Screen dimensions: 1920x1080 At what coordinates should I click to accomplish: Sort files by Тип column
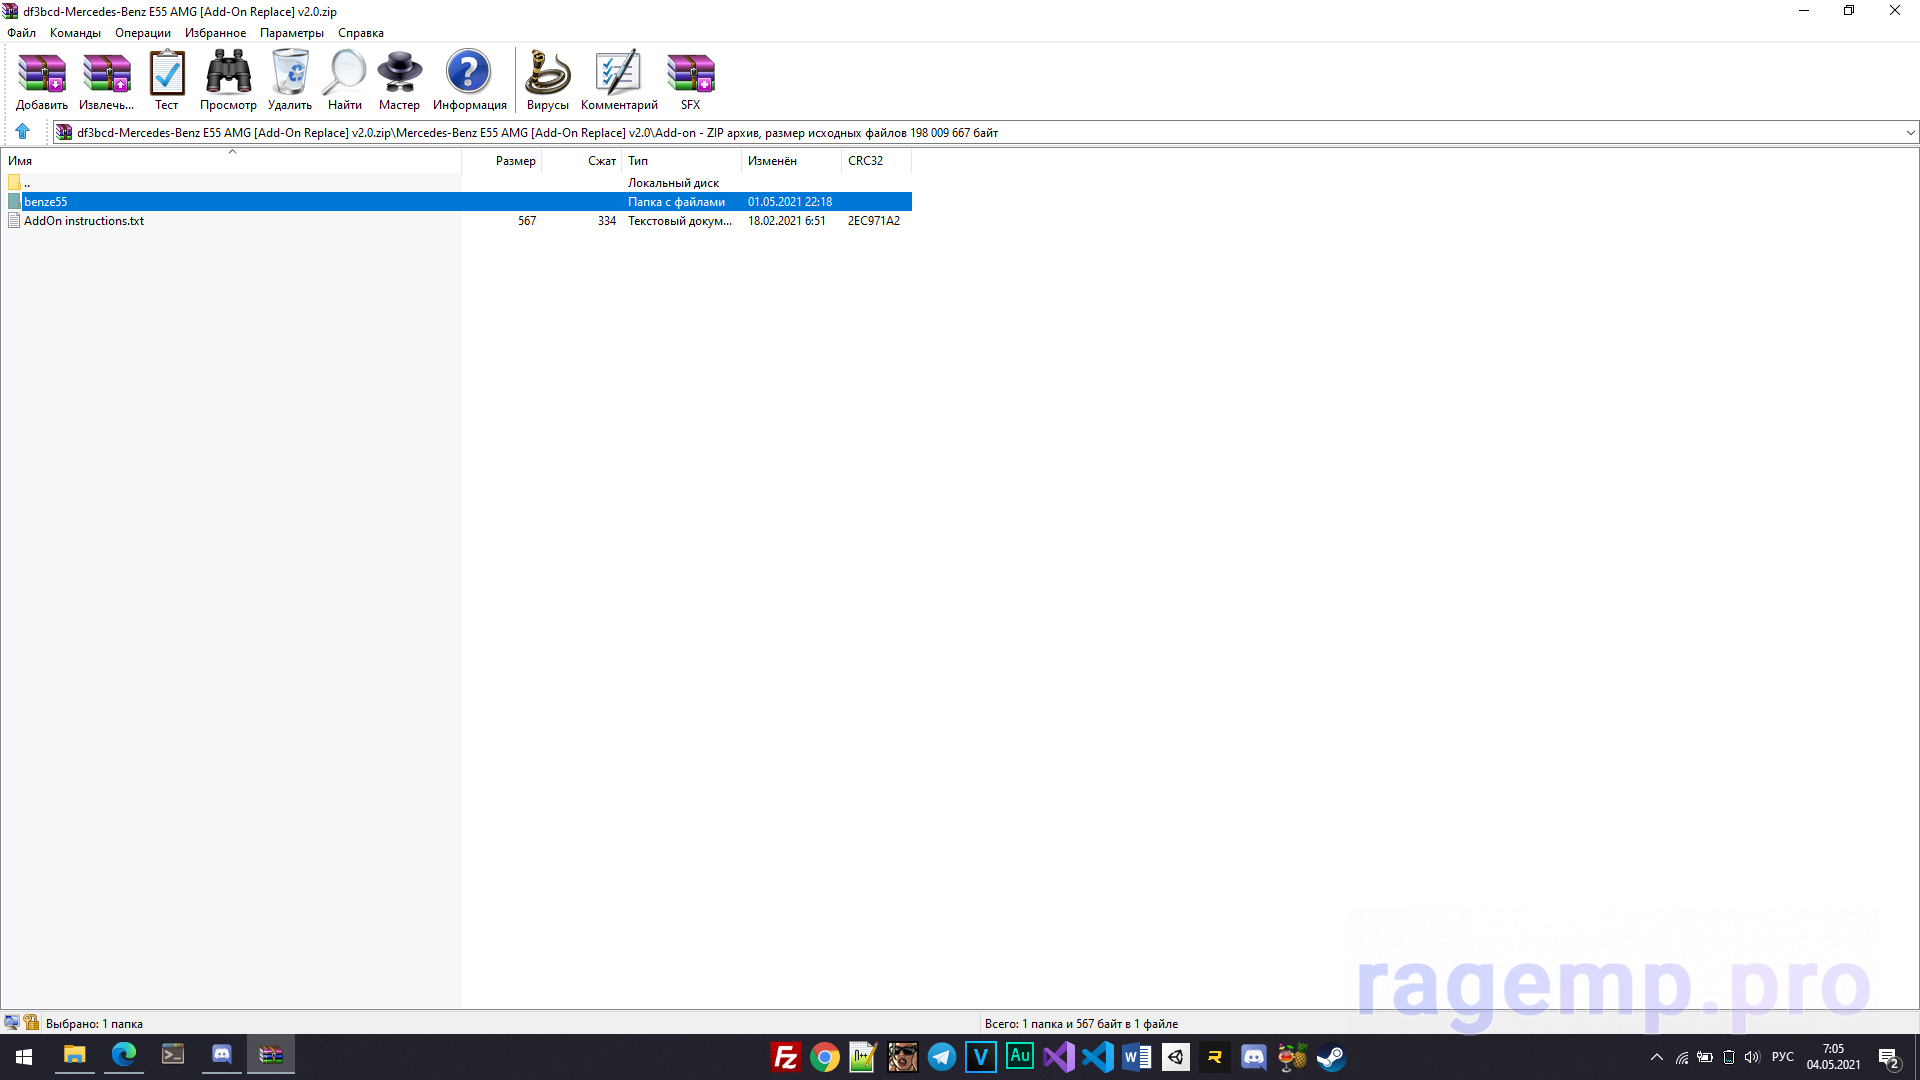coord(682,161)
